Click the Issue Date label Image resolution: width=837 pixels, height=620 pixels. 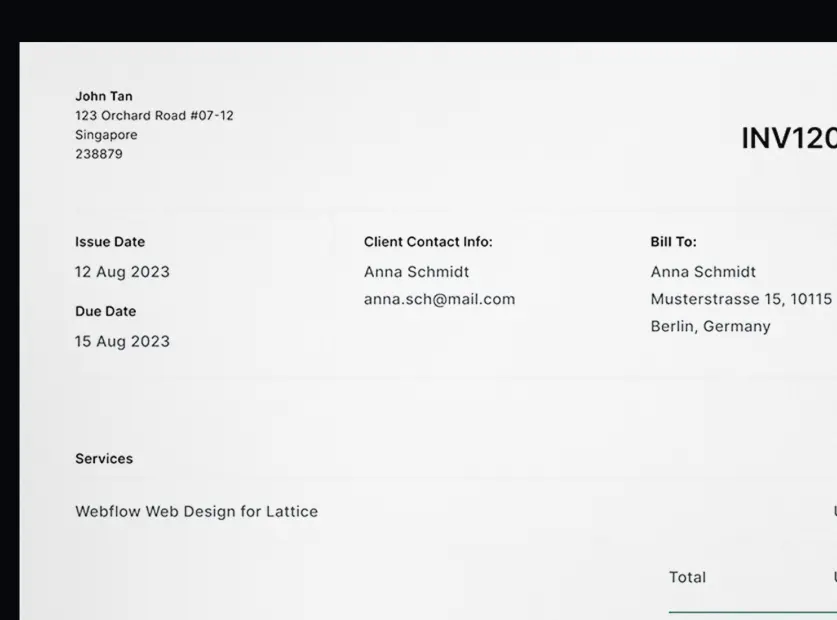[x=109, y=241]
